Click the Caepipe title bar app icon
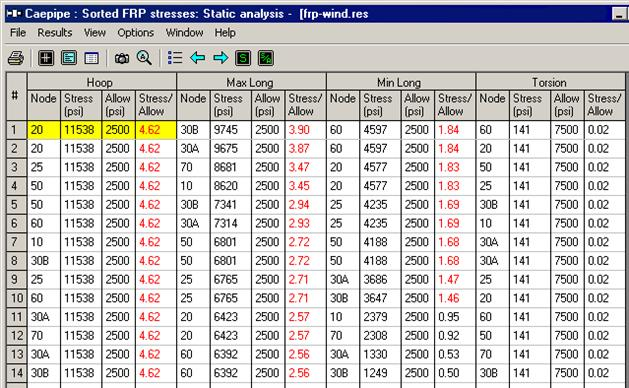 click(x=14, y=14)
